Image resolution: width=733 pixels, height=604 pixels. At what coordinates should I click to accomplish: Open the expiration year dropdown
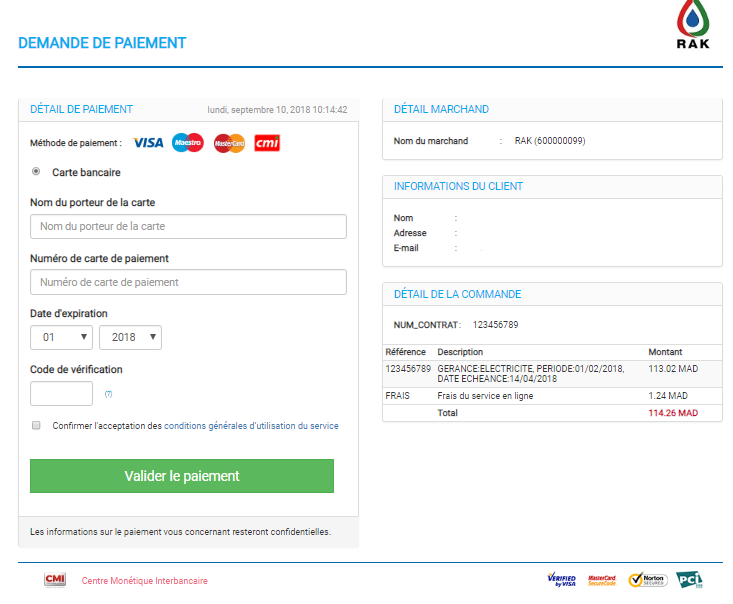(130, 337)
